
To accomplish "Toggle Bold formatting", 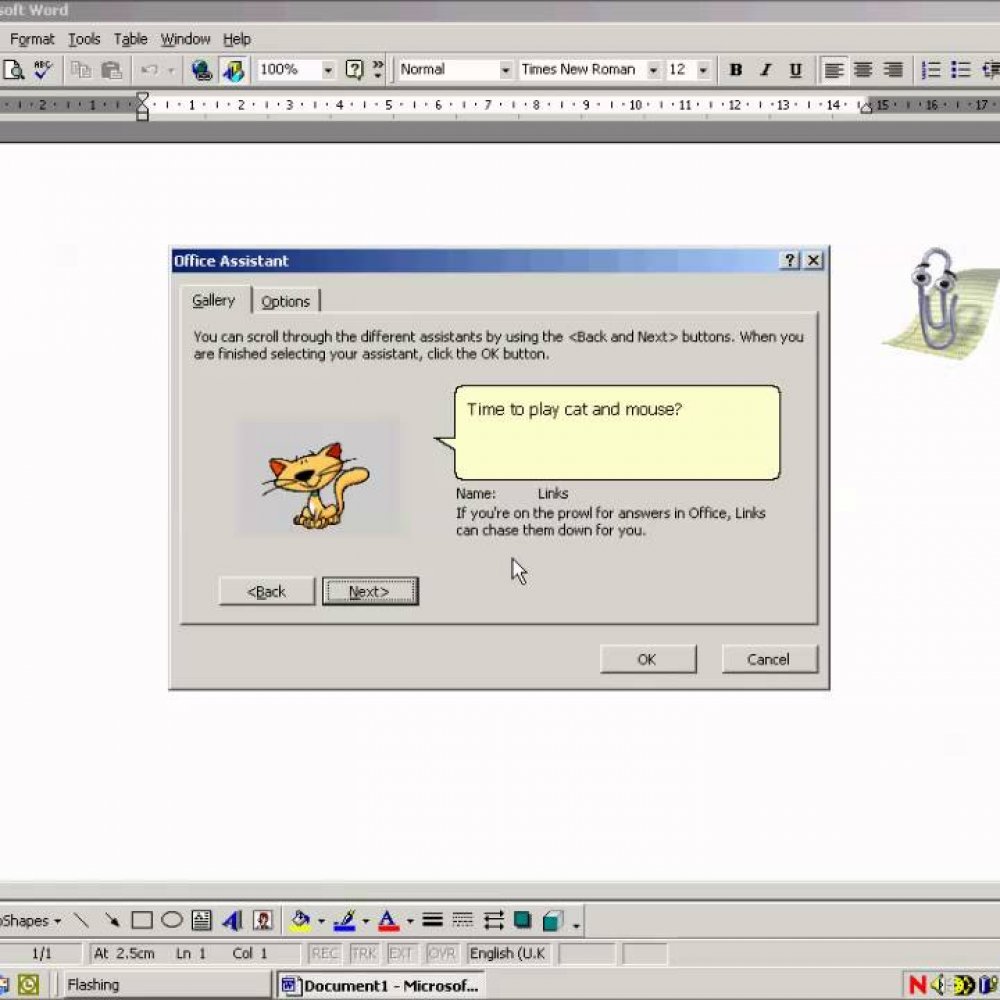I will pos(736,70).
